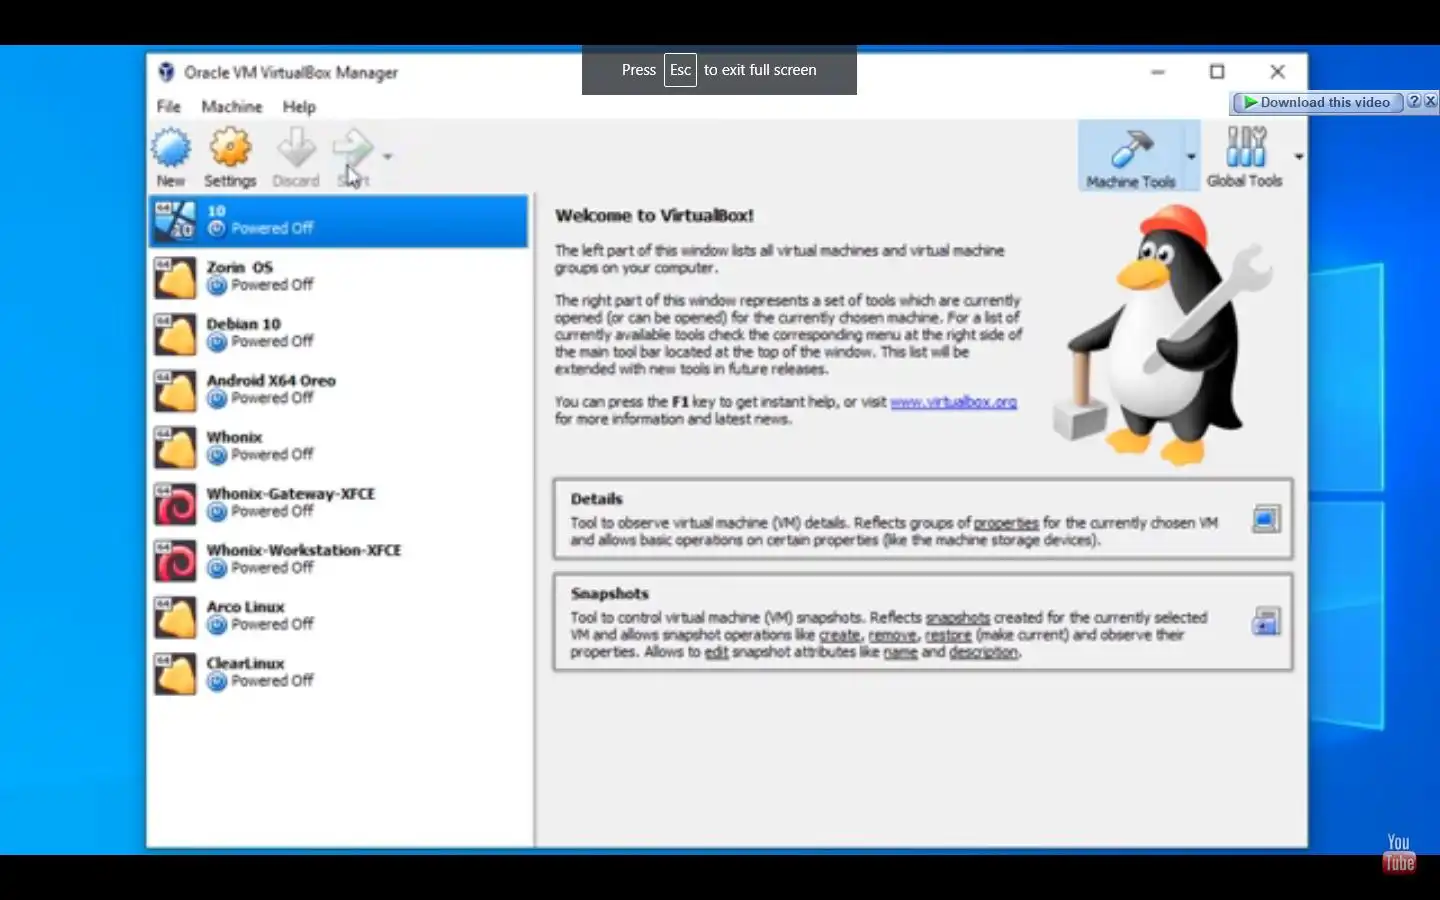Open the File menu

click(x=169, y=106)
